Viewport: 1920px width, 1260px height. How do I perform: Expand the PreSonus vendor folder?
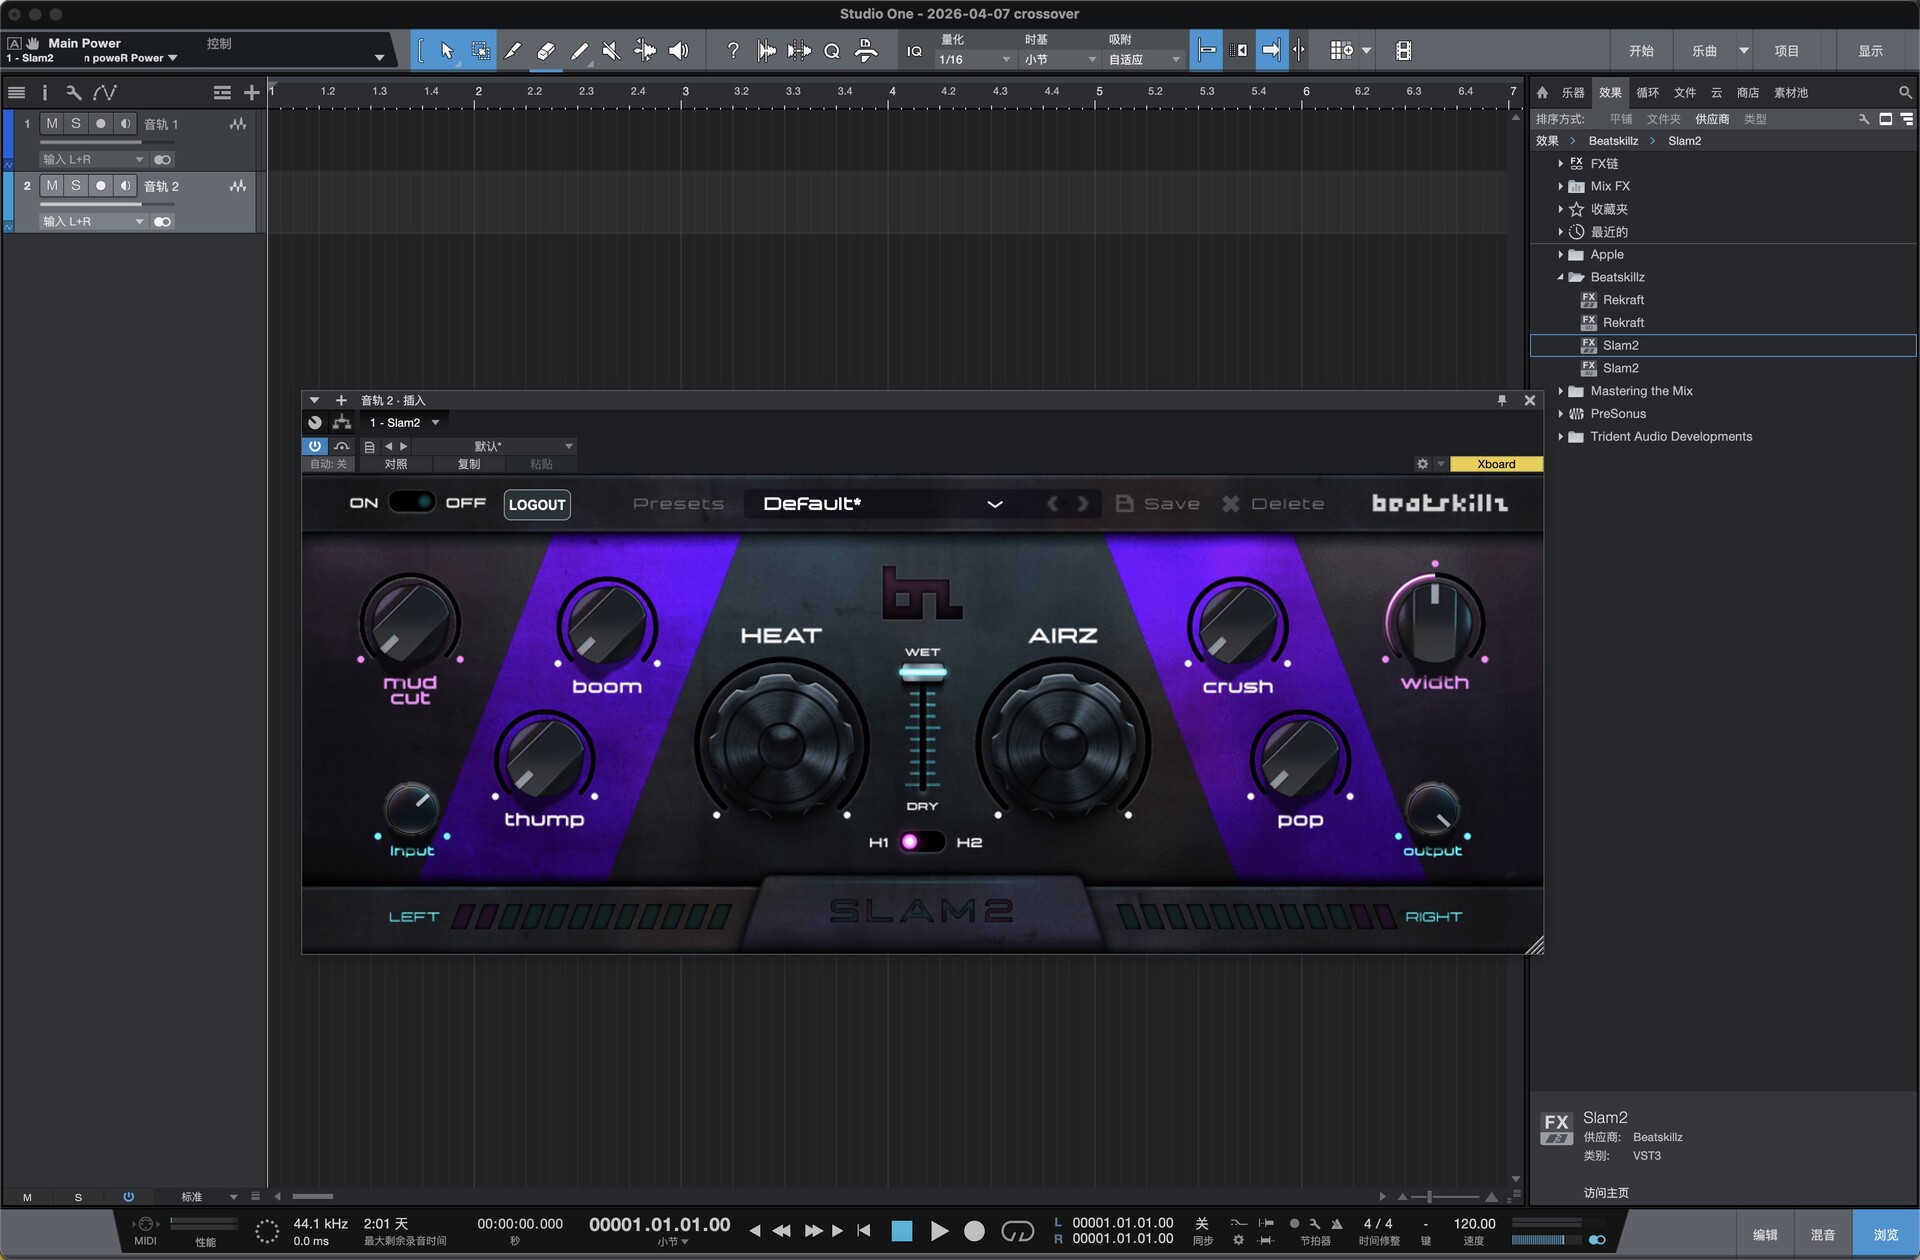coord(1560,414)
